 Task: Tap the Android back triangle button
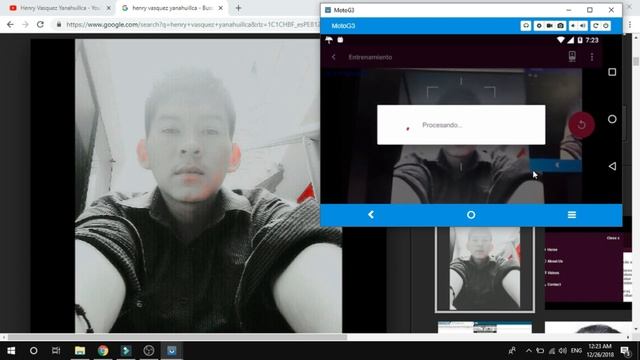click(x=612, y=166)
